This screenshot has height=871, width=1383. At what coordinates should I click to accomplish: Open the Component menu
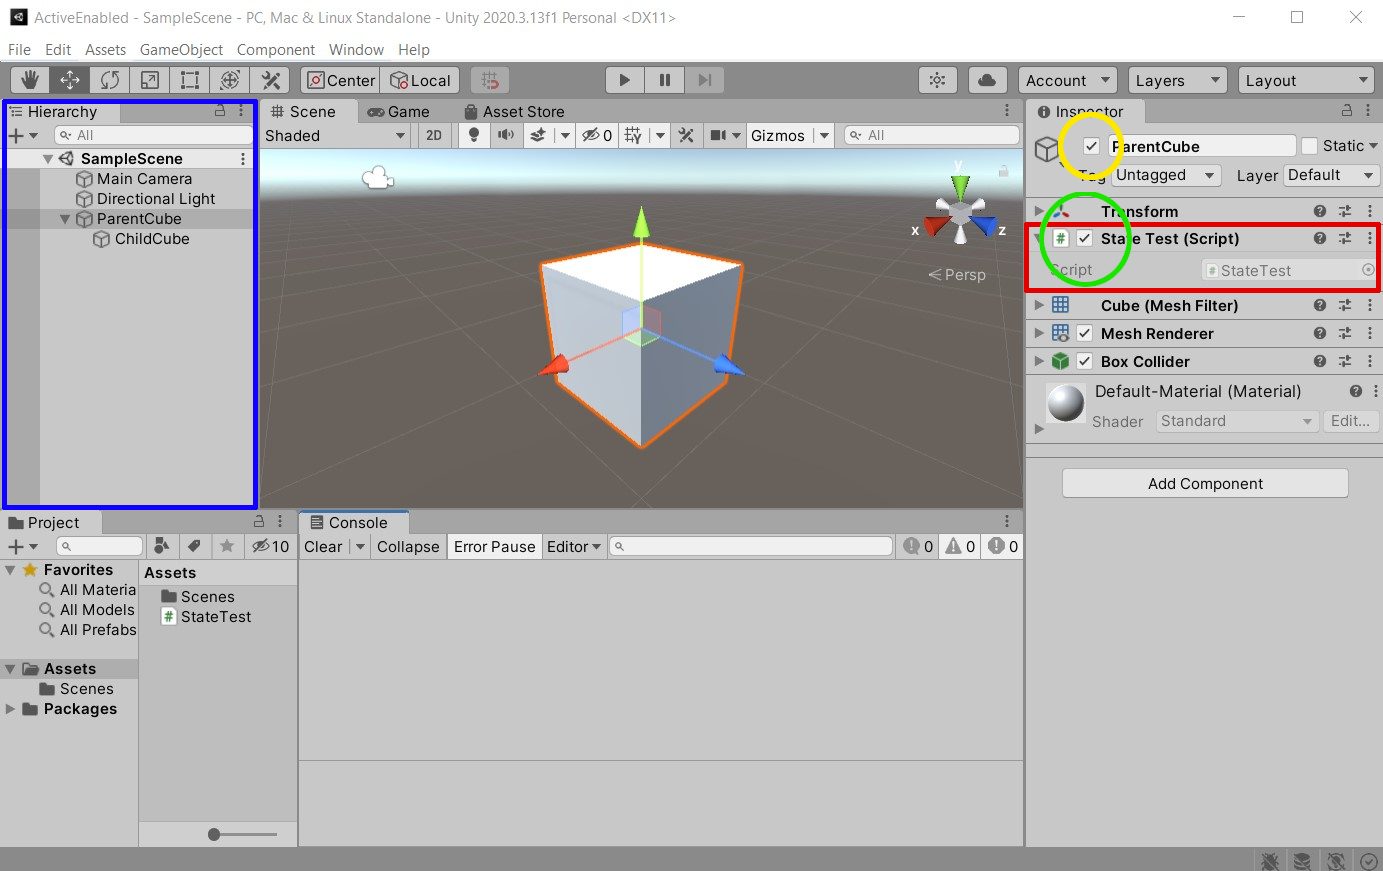click(x=276, y=49)
